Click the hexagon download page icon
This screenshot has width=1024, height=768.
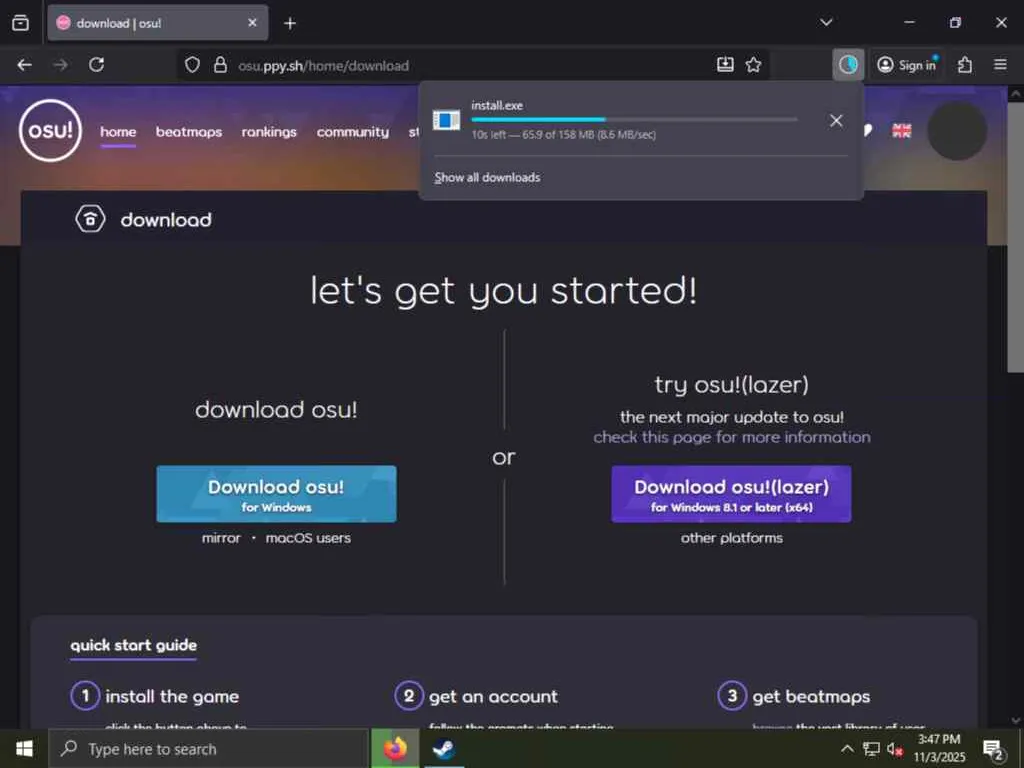pyautogui.click(x=90, y=219)
